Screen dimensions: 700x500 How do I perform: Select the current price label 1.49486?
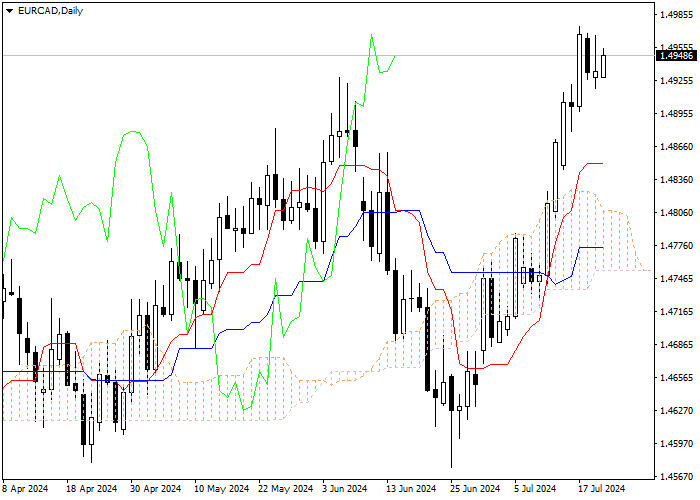[676, 56]
